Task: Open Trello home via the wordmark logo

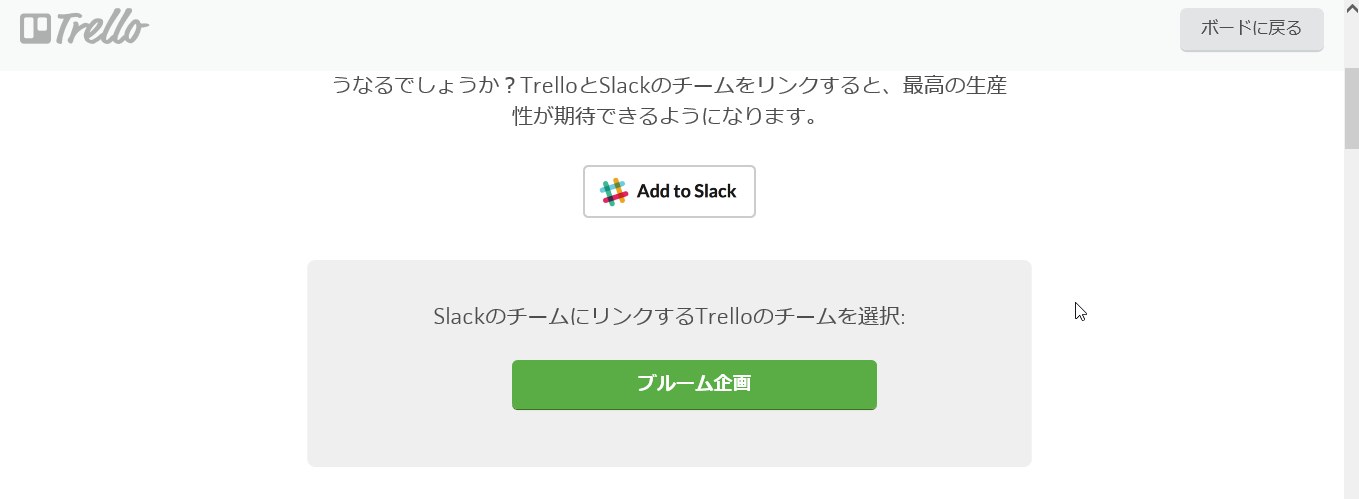Action: point(84,28)
